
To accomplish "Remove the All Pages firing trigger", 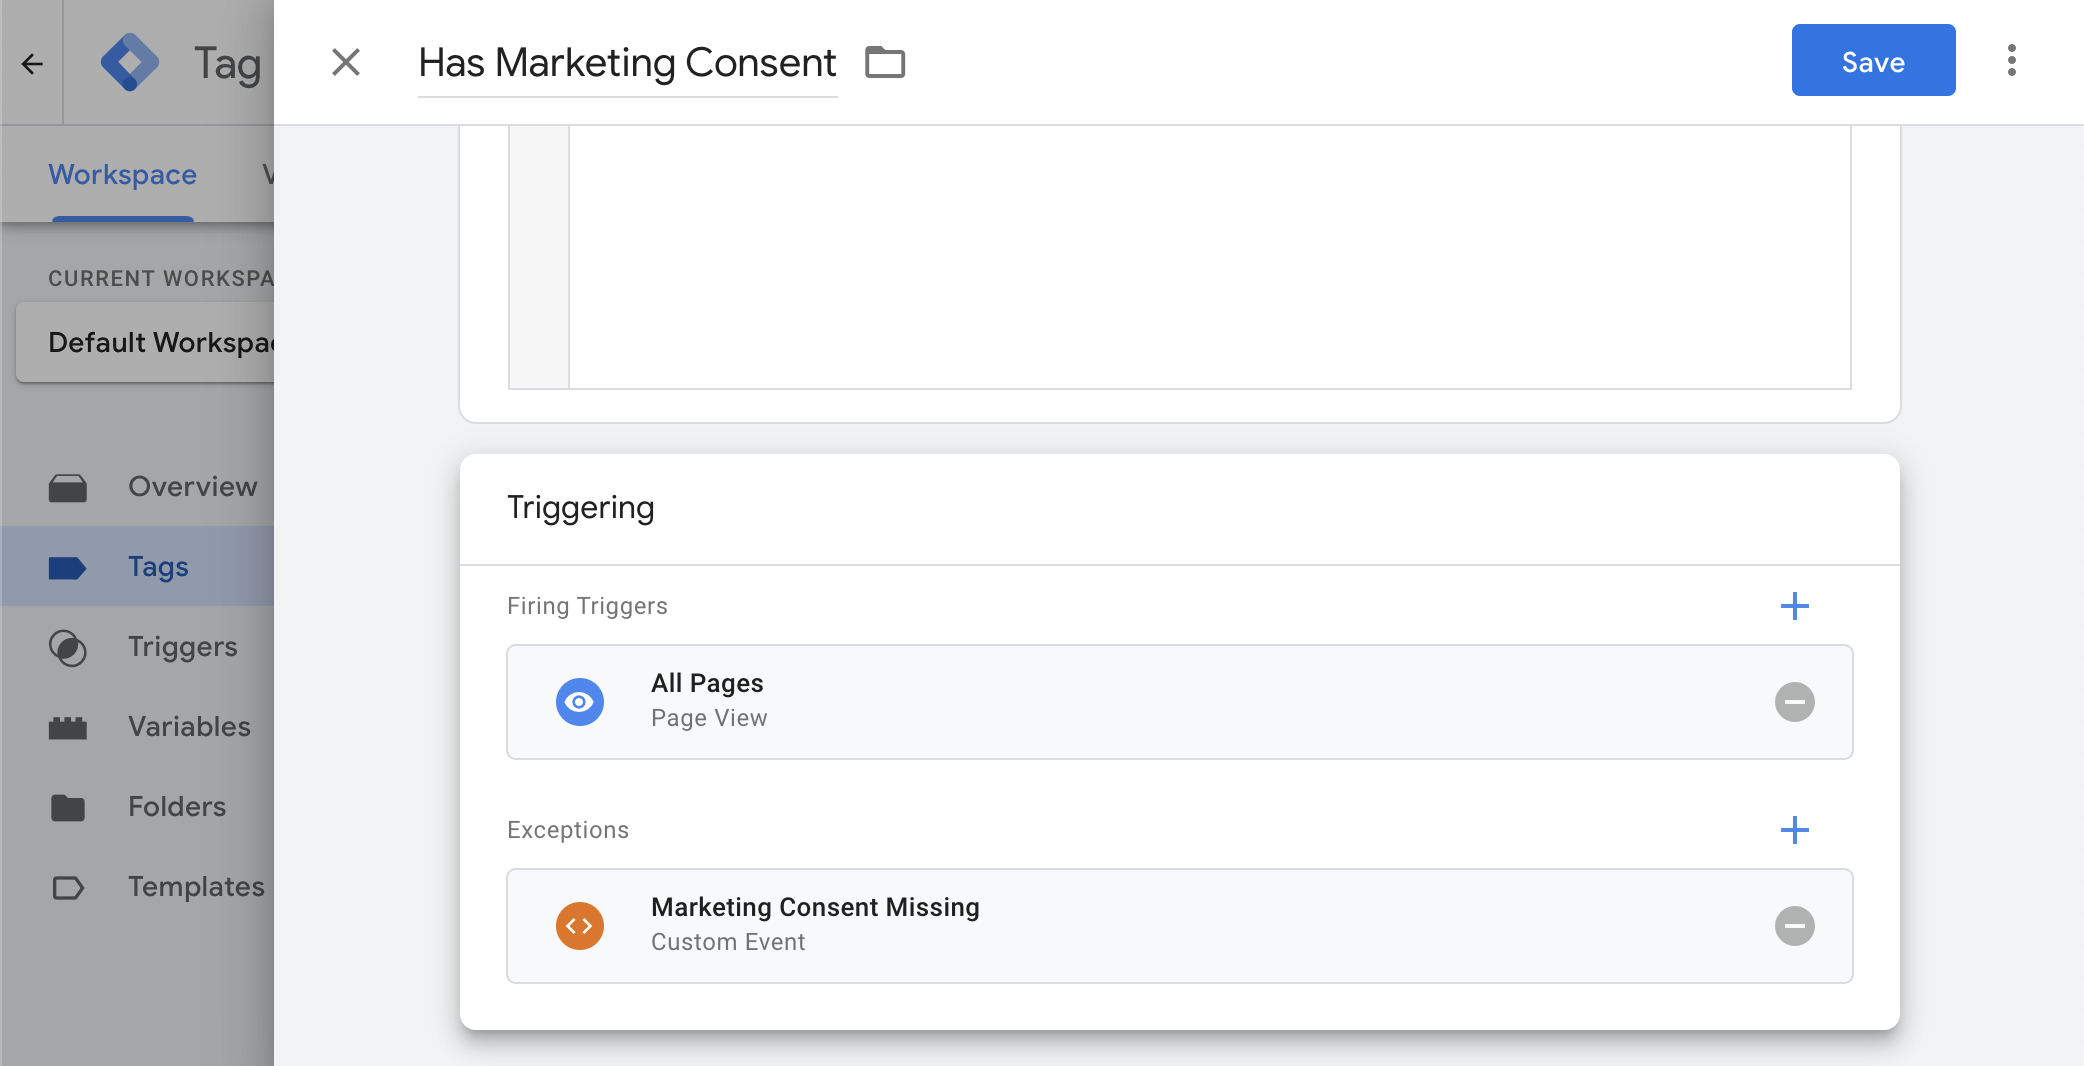I will click(1795, 702).
